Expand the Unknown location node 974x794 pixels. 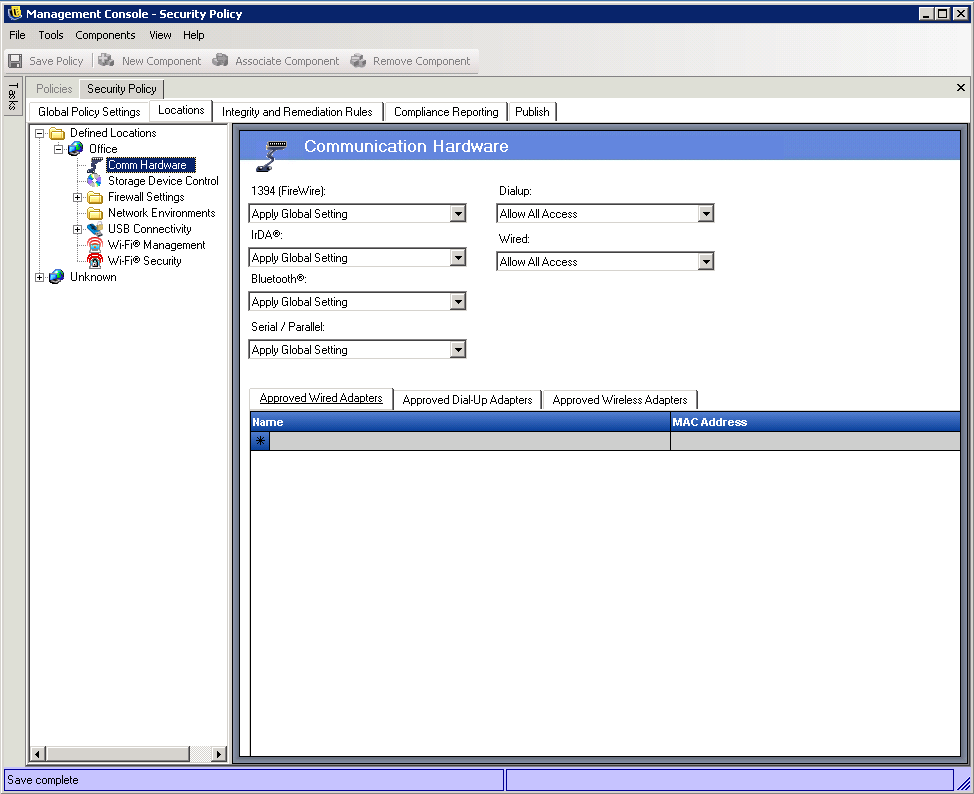click(x=39, y=277)
